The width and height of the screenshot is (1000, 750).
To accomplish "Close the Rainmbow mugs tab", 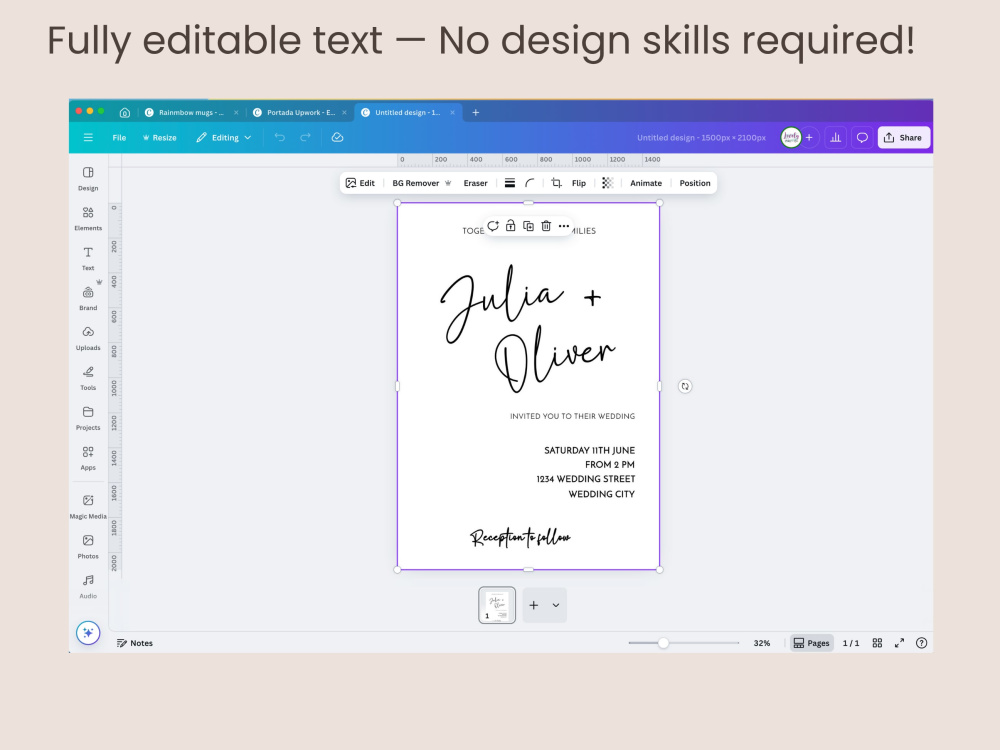I will (236, 112).
